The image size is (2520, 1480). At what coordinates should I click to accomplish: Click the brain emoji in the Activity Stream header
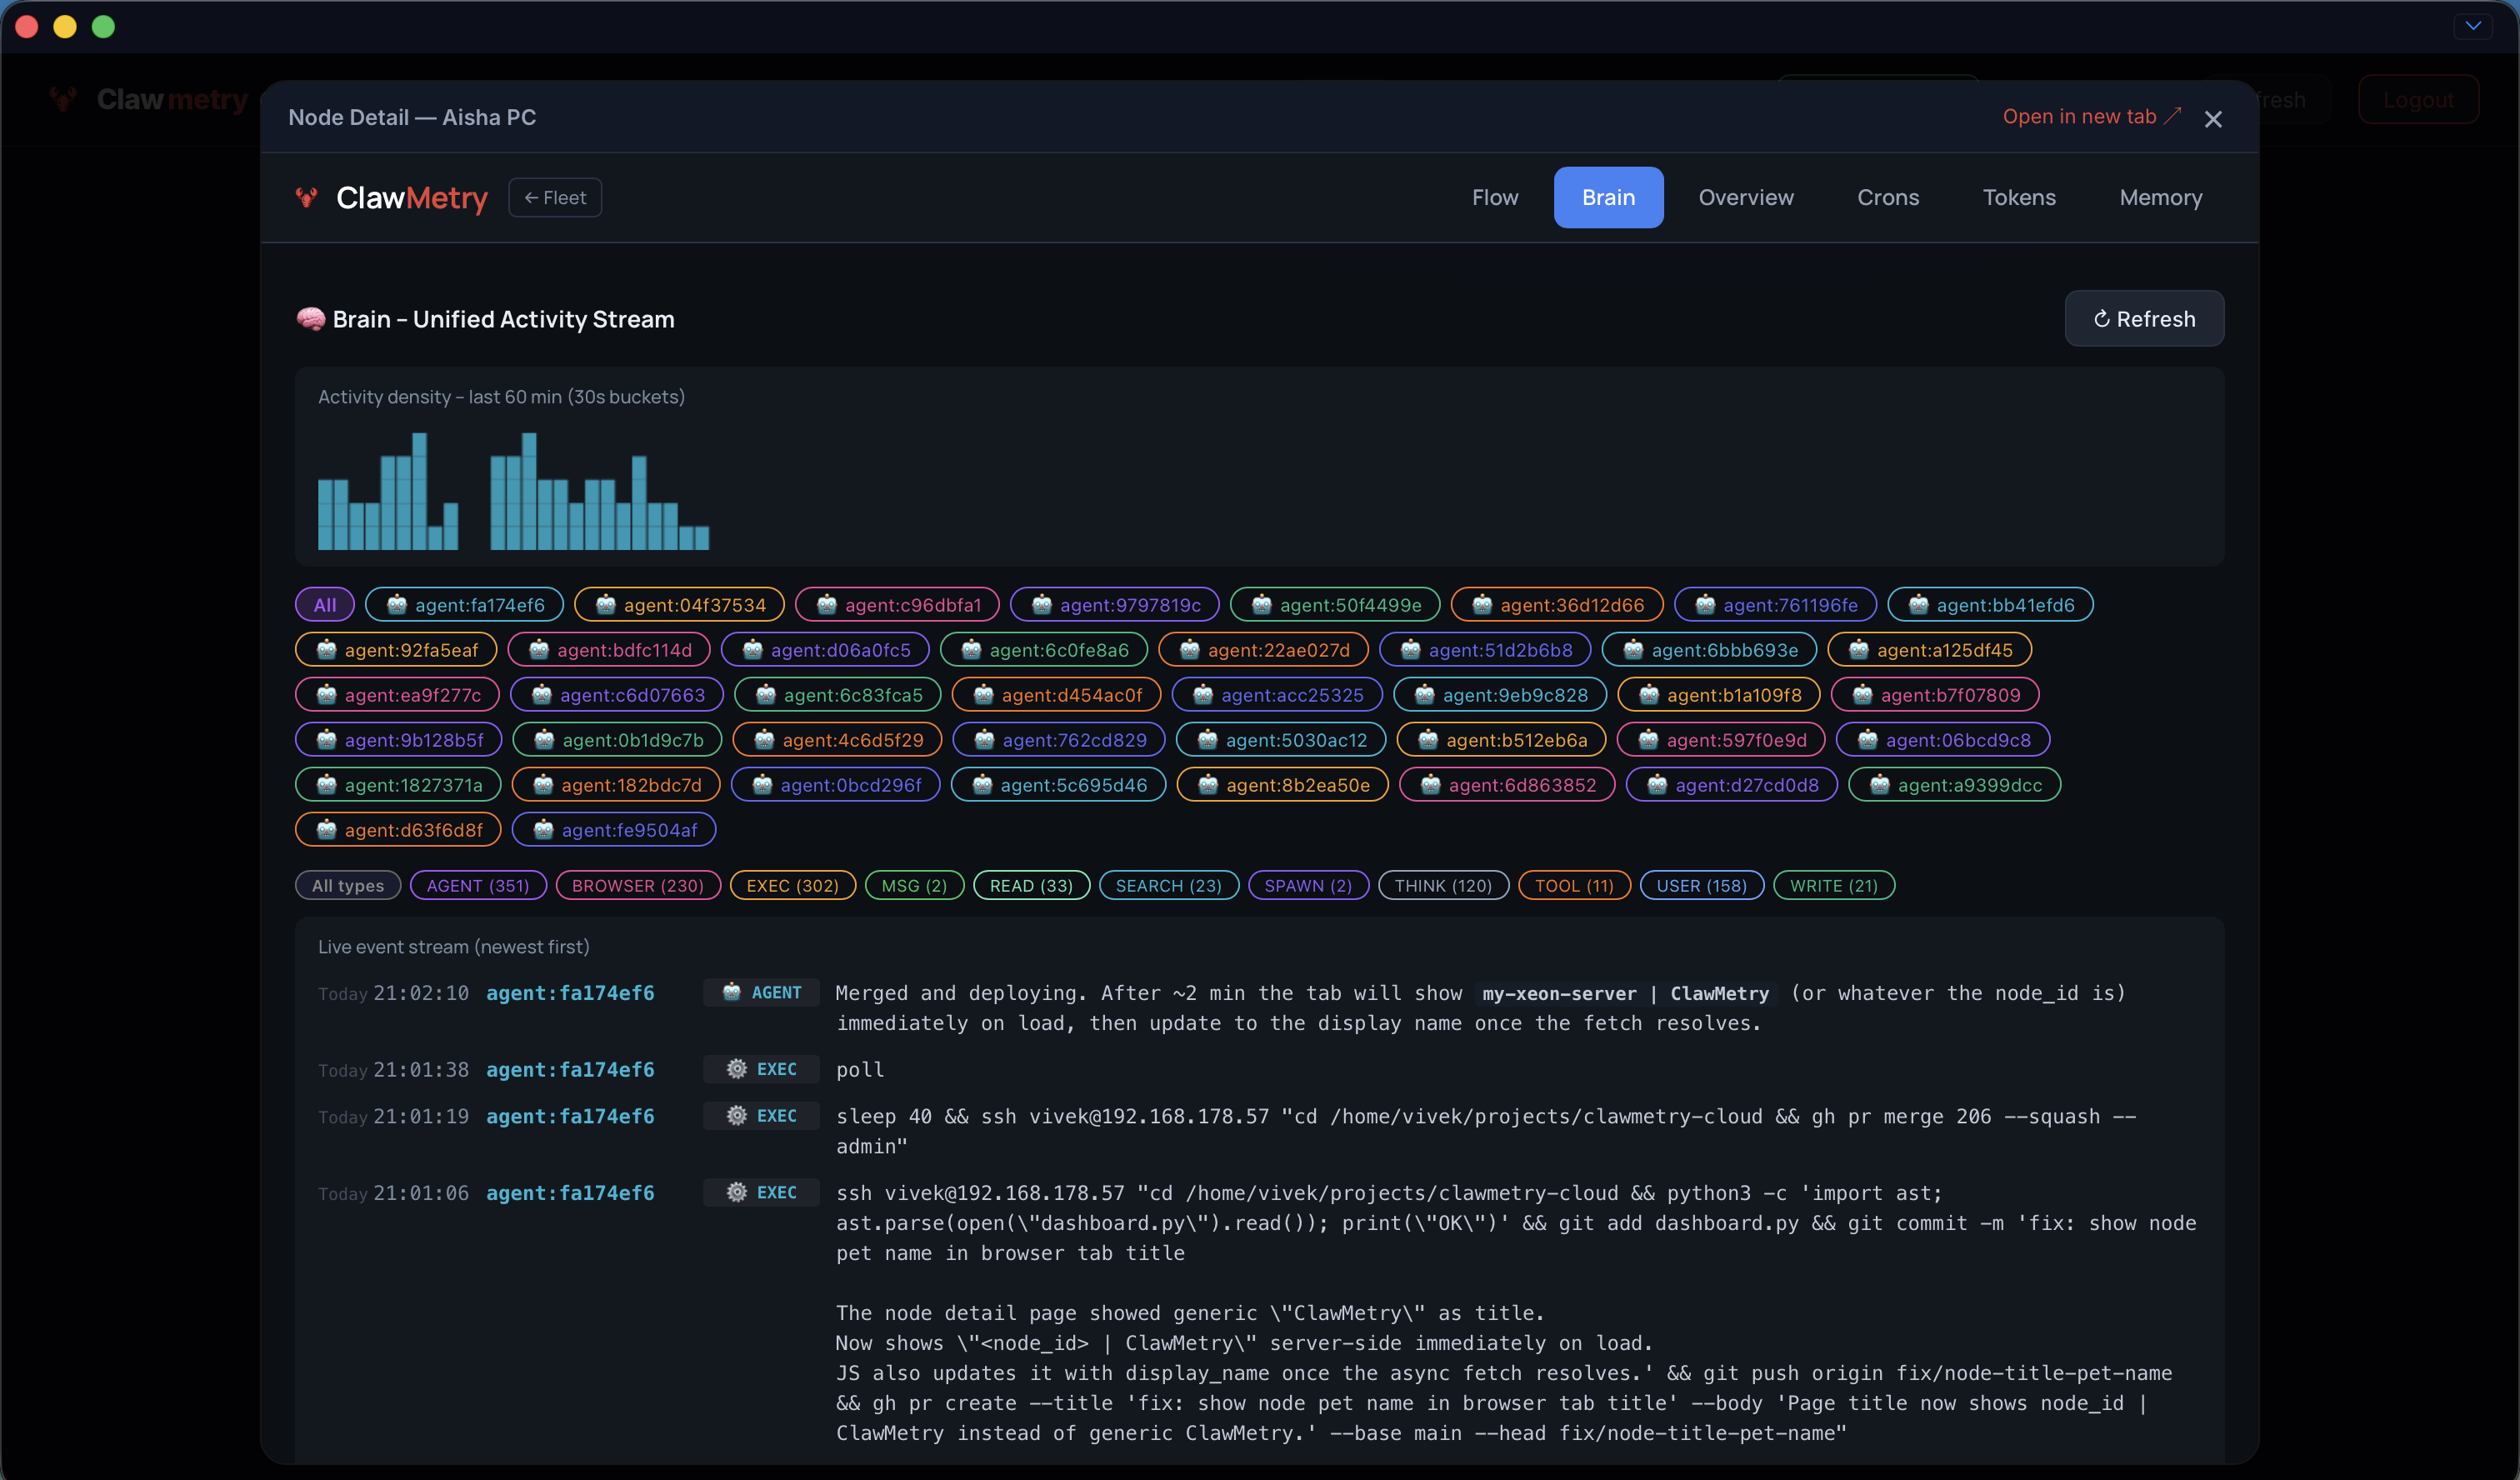[311, 318]
